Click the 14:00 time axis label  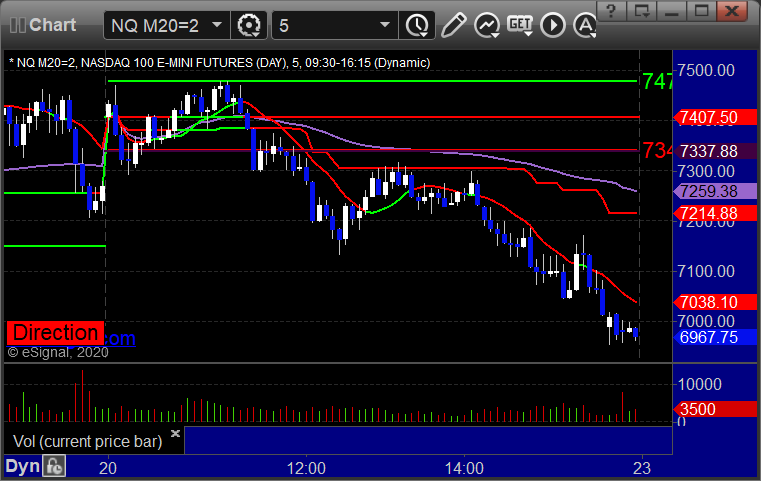464,468
